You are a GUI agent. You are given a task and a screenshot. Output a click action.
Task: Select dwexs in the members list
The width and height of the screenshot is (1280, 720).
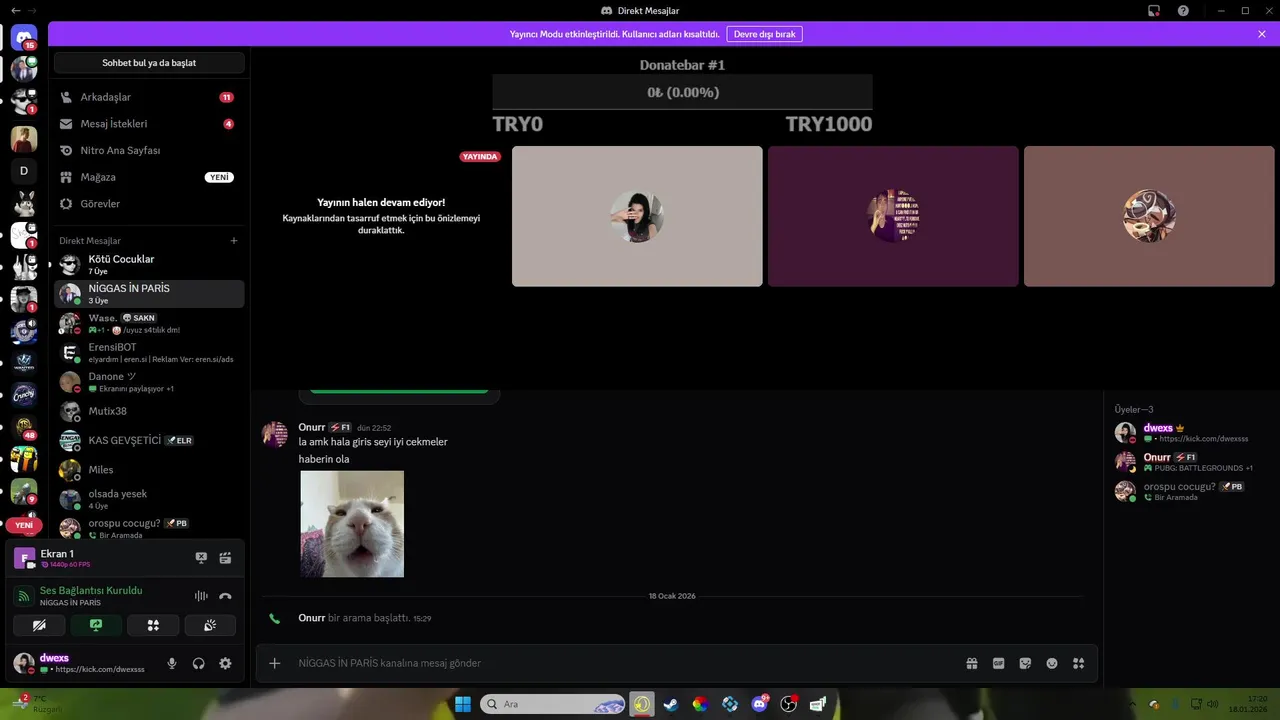pos(1190,432)
